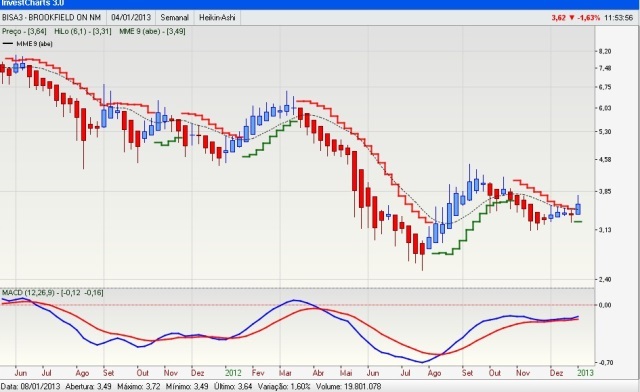
Task: Click the 3,13 price axis label
Action: coord(605,230)
